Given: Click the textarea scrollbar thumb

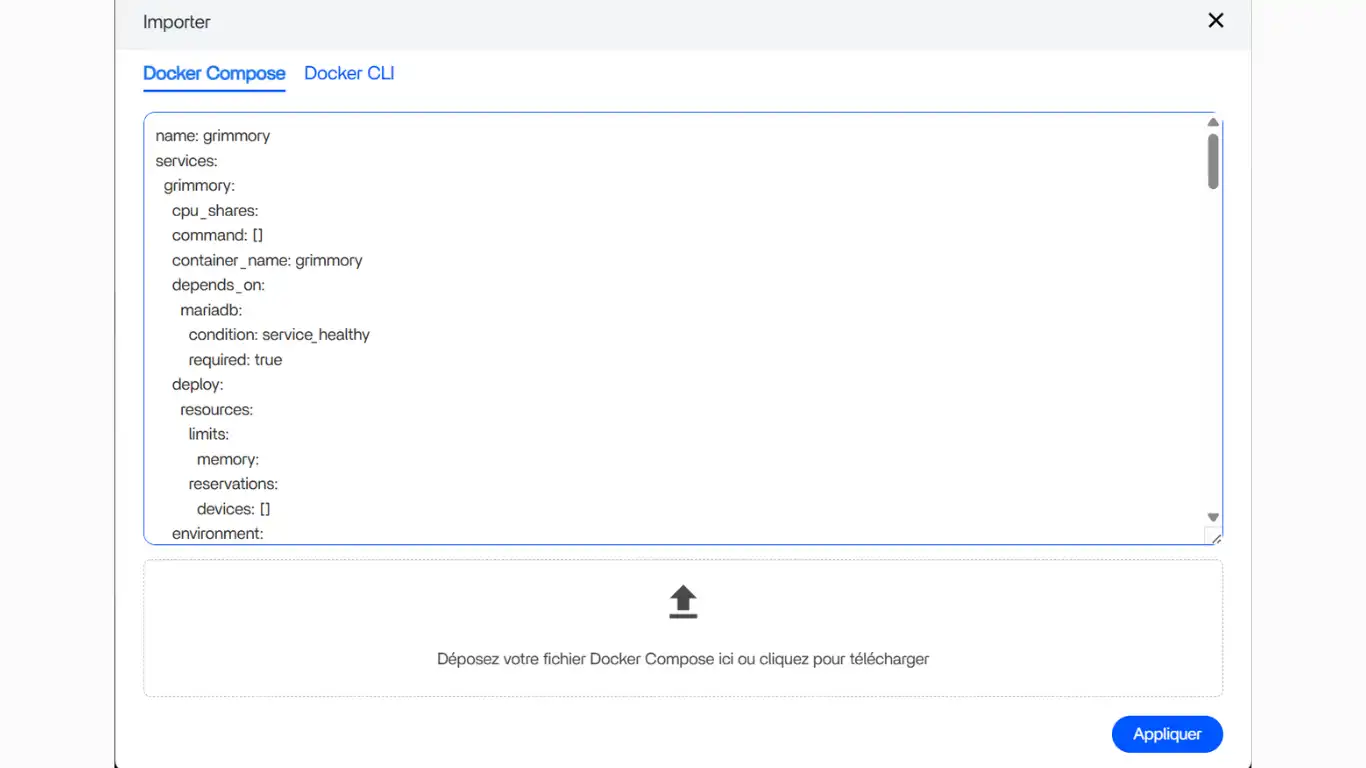Looking at the screenshot, I should point(1213,161).
